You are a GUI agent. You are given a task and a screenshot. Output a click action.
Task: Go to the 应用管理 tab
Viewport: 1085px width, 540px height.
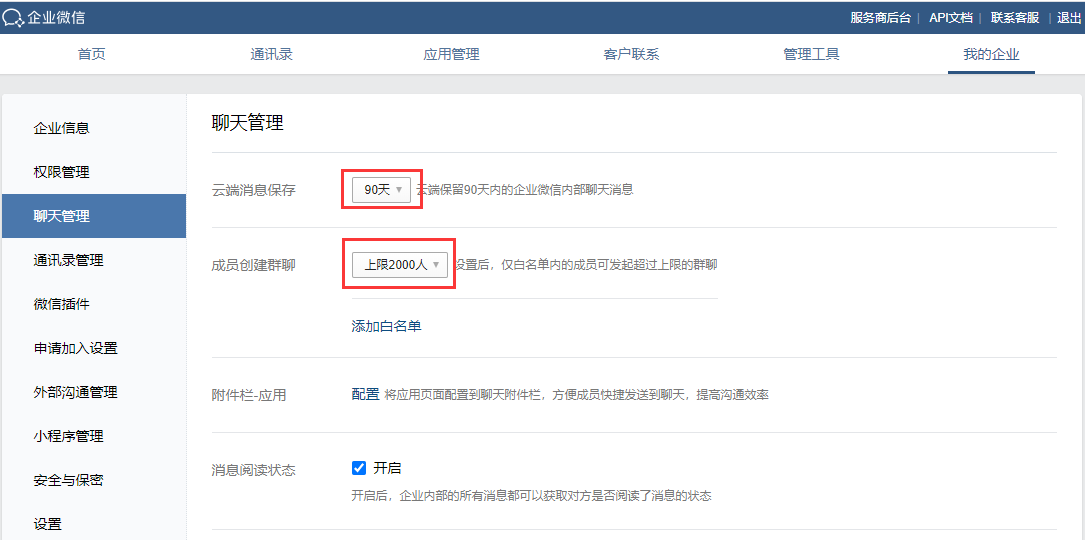coord(451,54)
